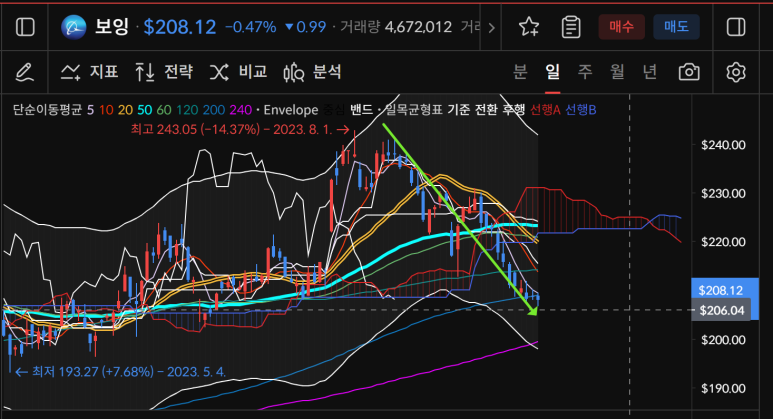This screenshot has height=419, width=773.
Task: Click the $190.00 price axis label
Action: pos(723,388)
